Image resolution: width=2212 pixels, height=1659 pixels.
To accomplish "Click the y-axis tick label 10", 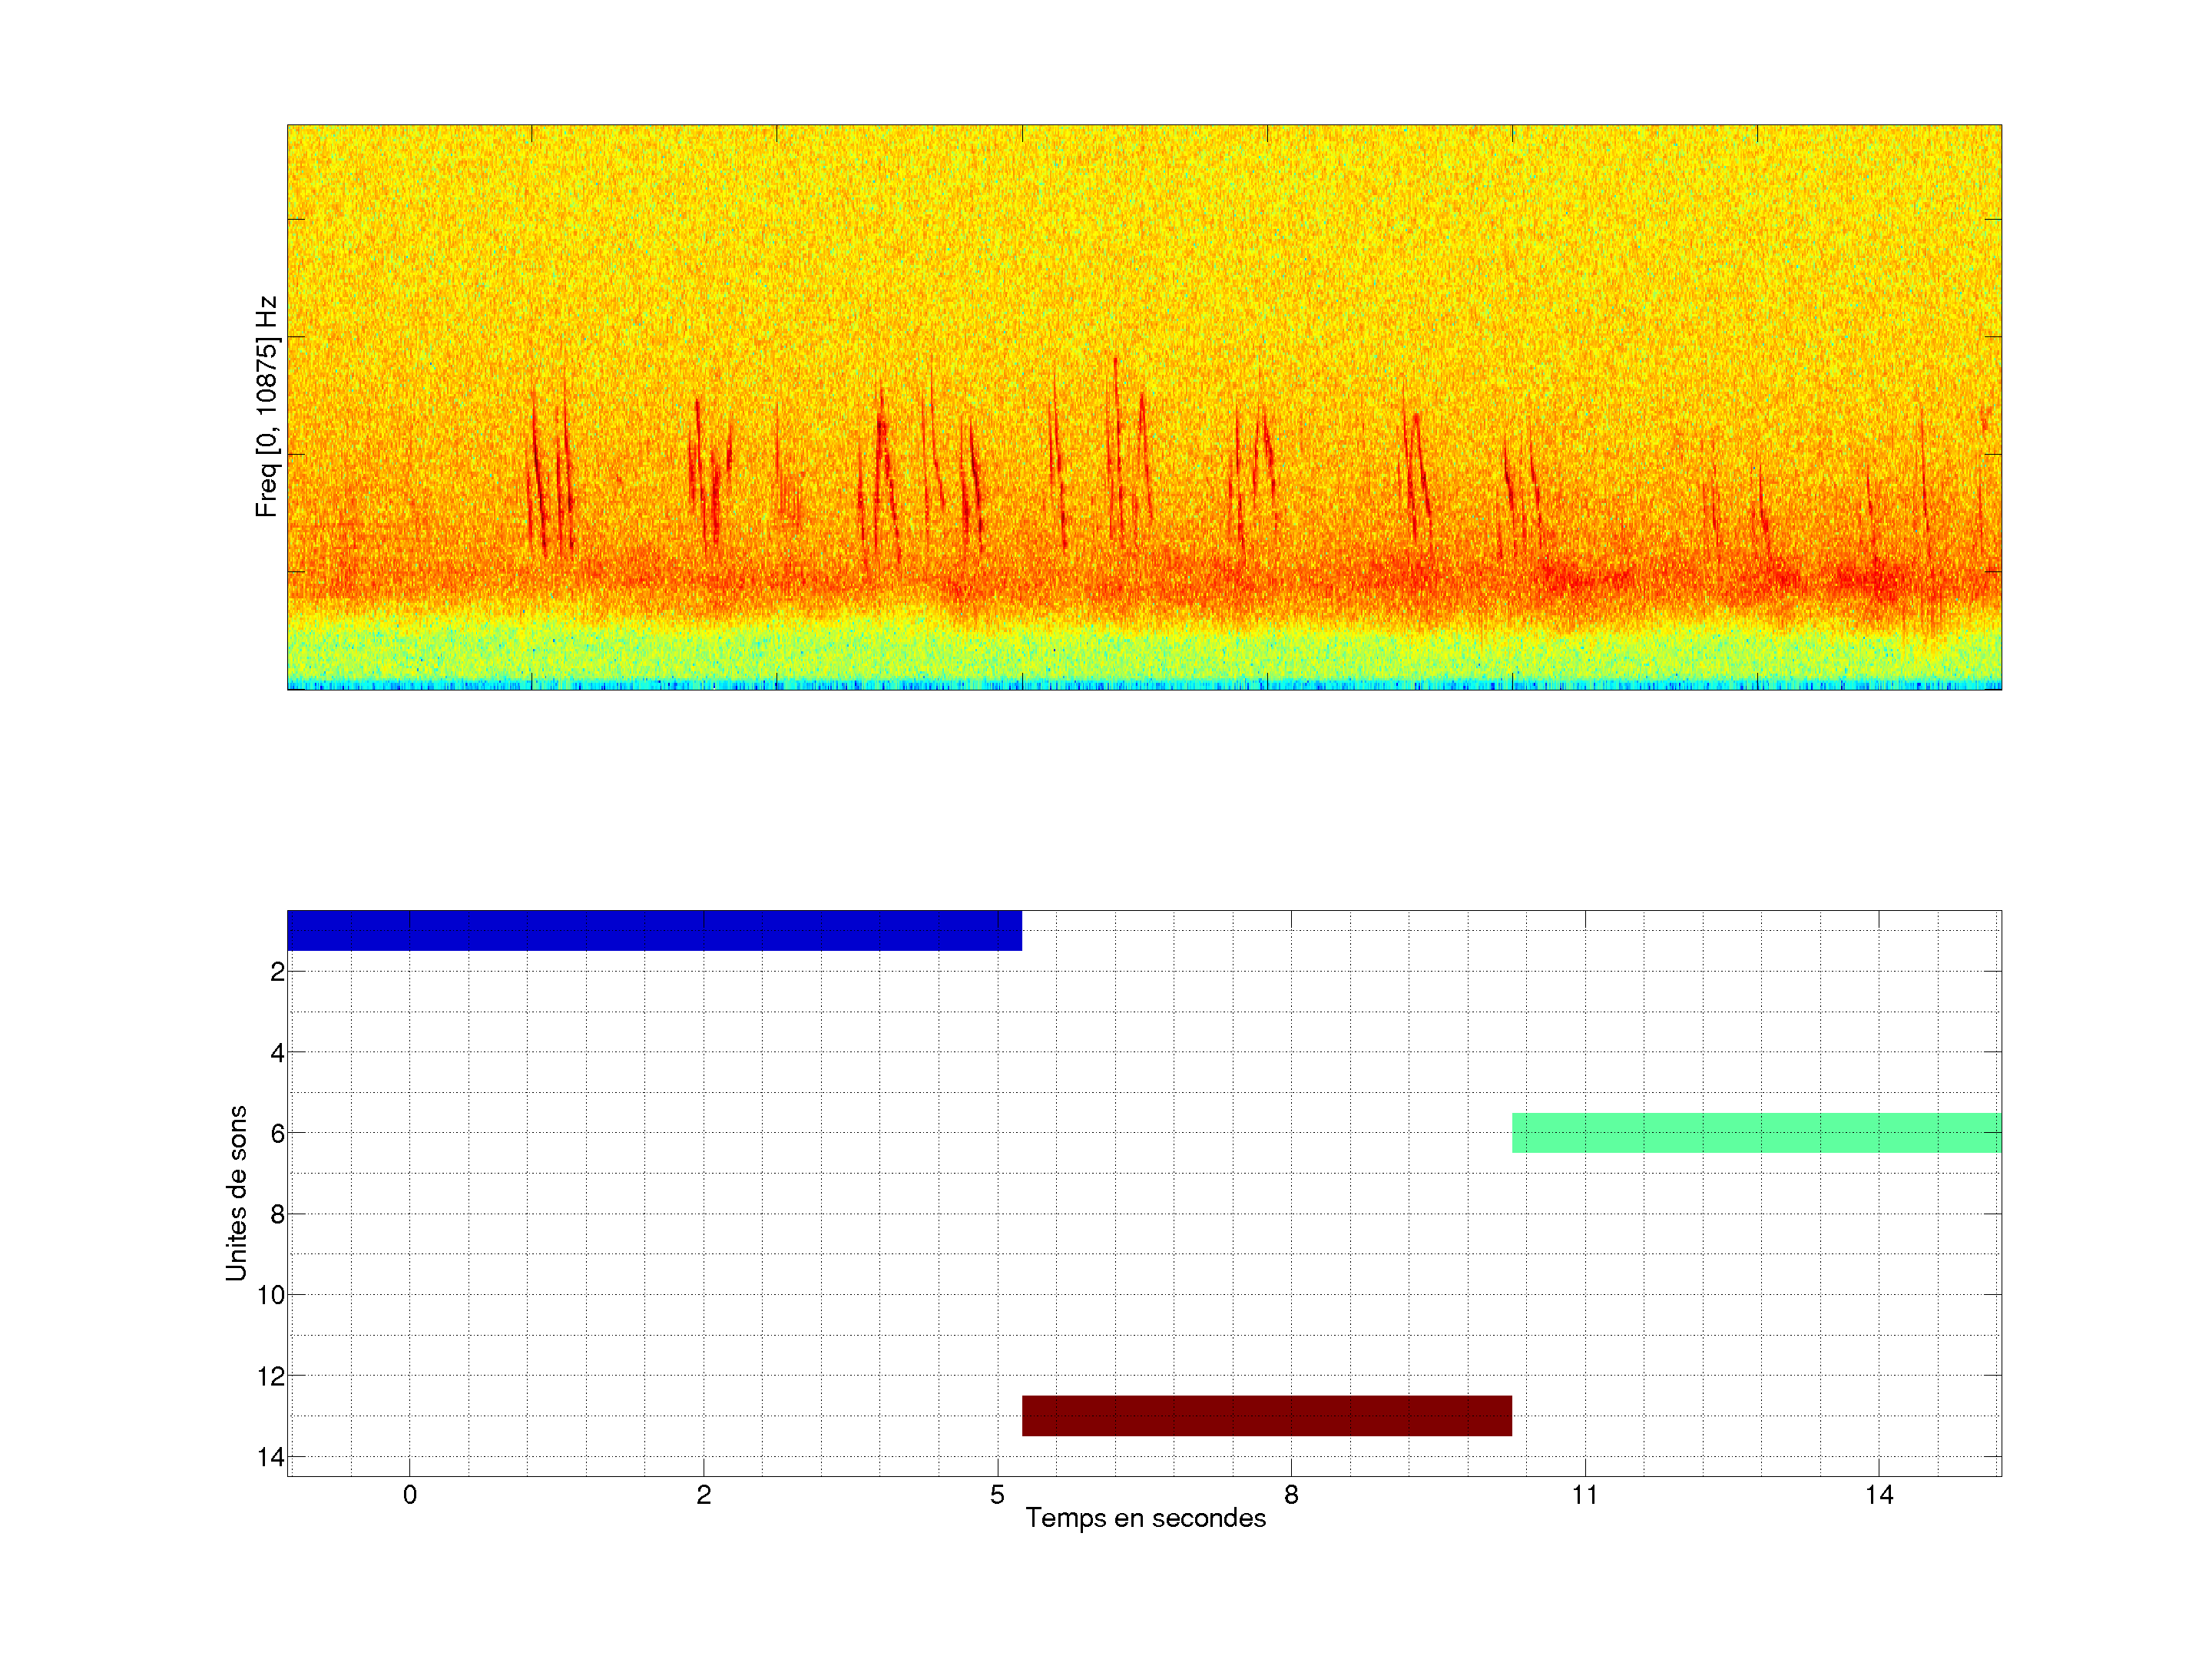I will click(271, 1296).
